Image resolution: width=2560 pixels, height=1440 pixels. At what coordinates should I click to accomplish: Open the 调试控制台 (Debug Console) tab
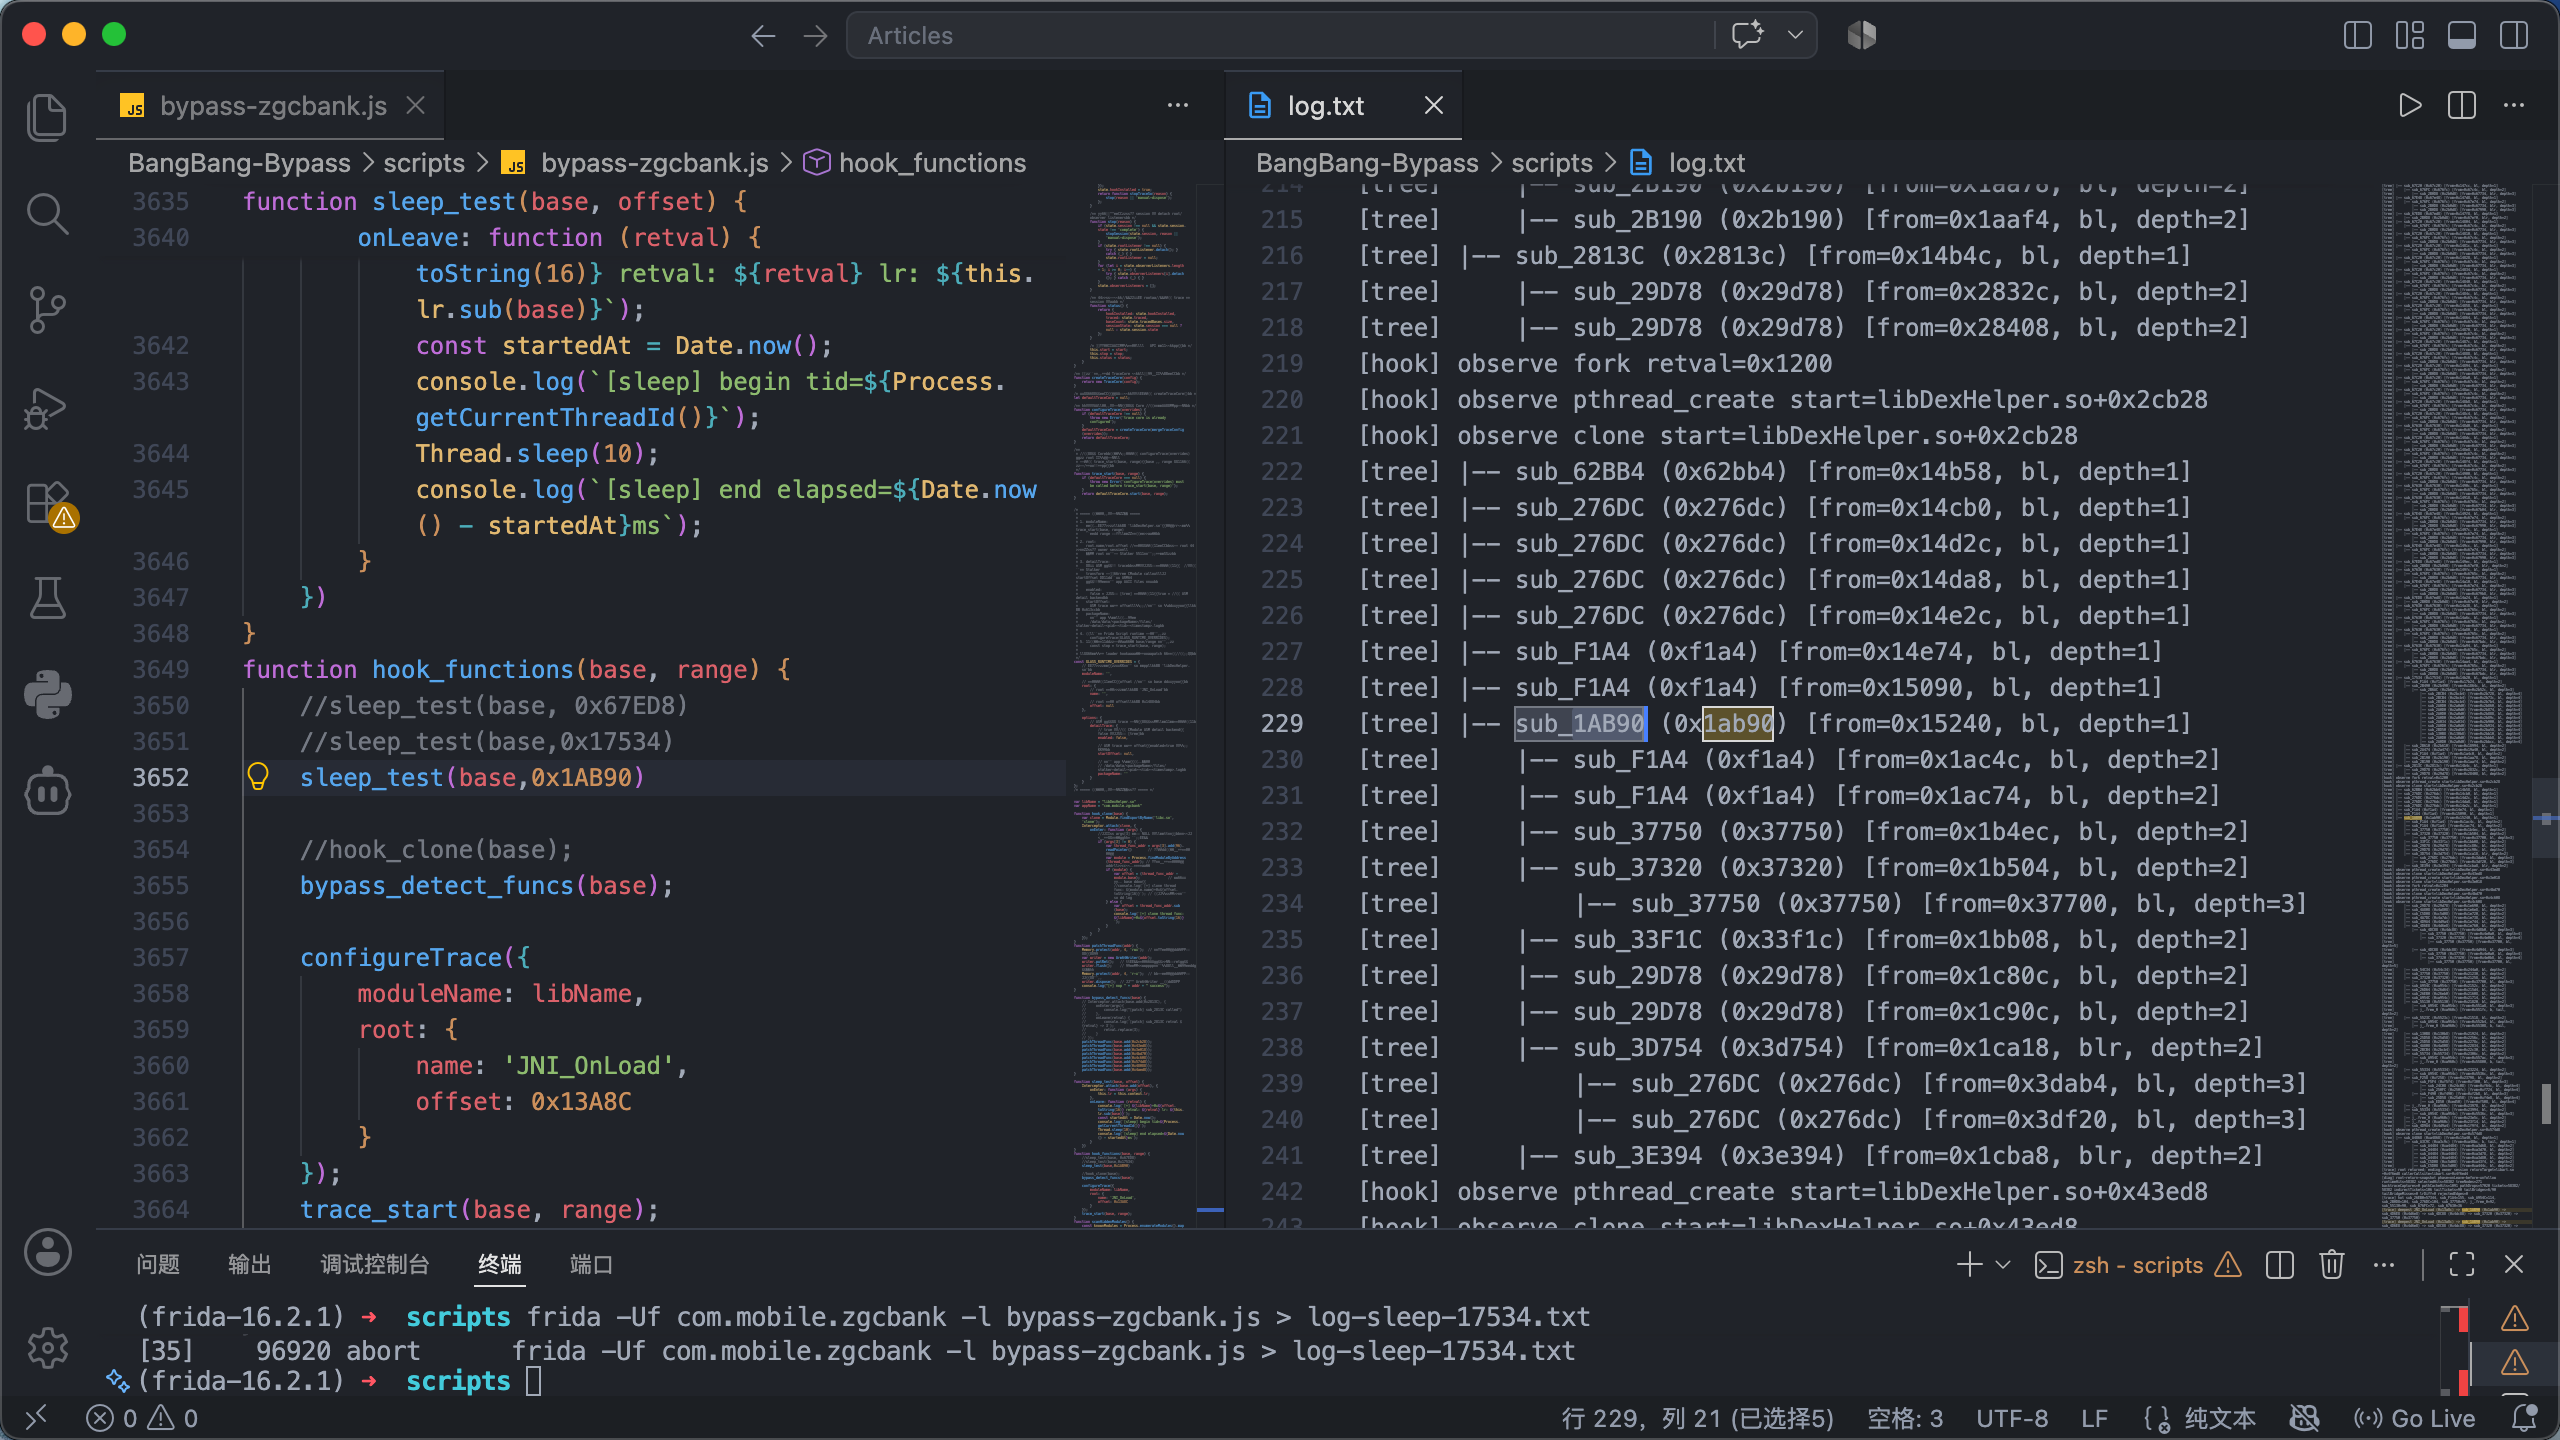(375, 1264)
